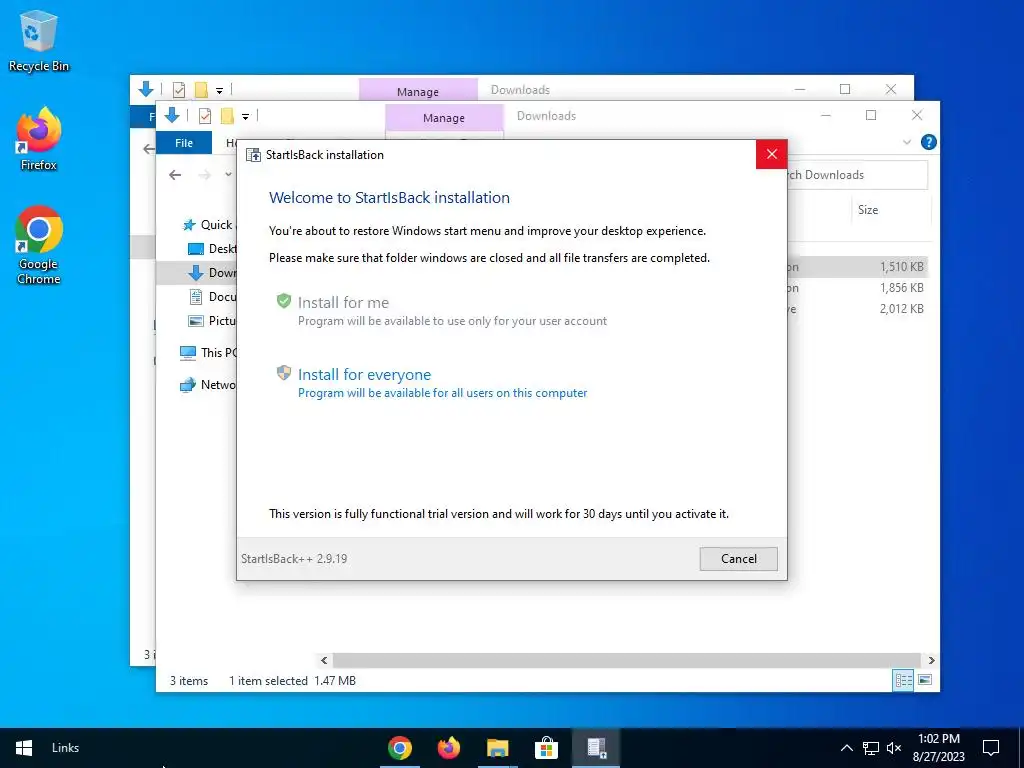Open File Explorer from the taskbar

click(498, 748)
